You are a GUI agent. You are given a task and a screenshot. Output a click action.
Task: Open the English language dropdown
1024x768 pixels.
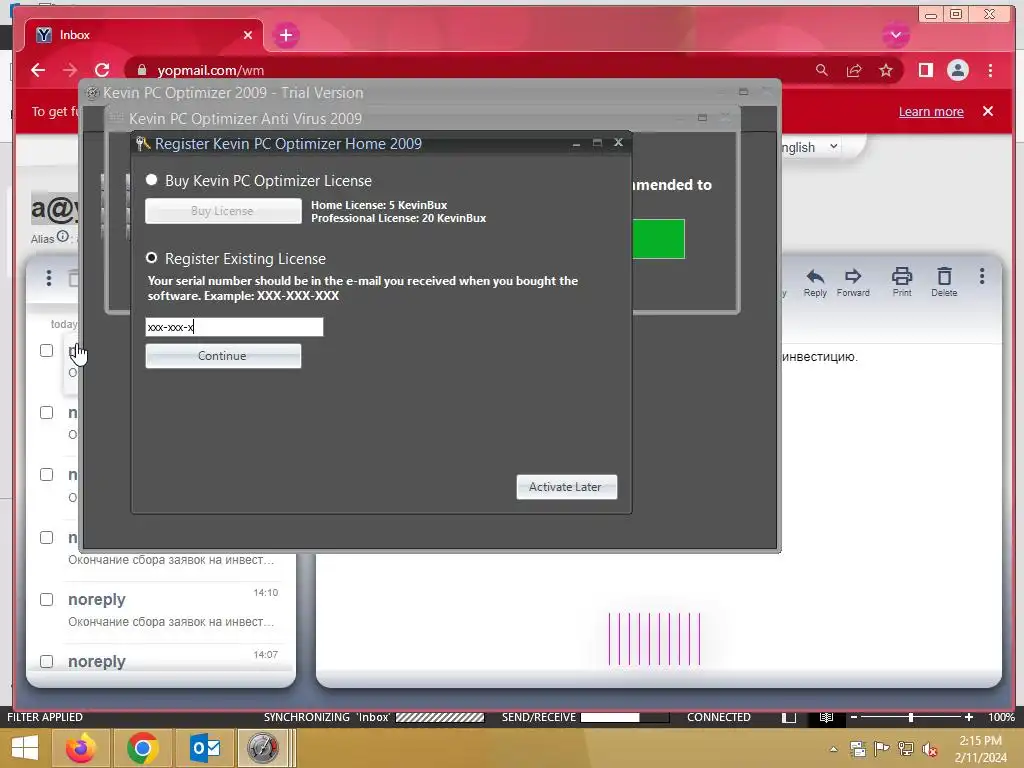[x=810, y=147]
